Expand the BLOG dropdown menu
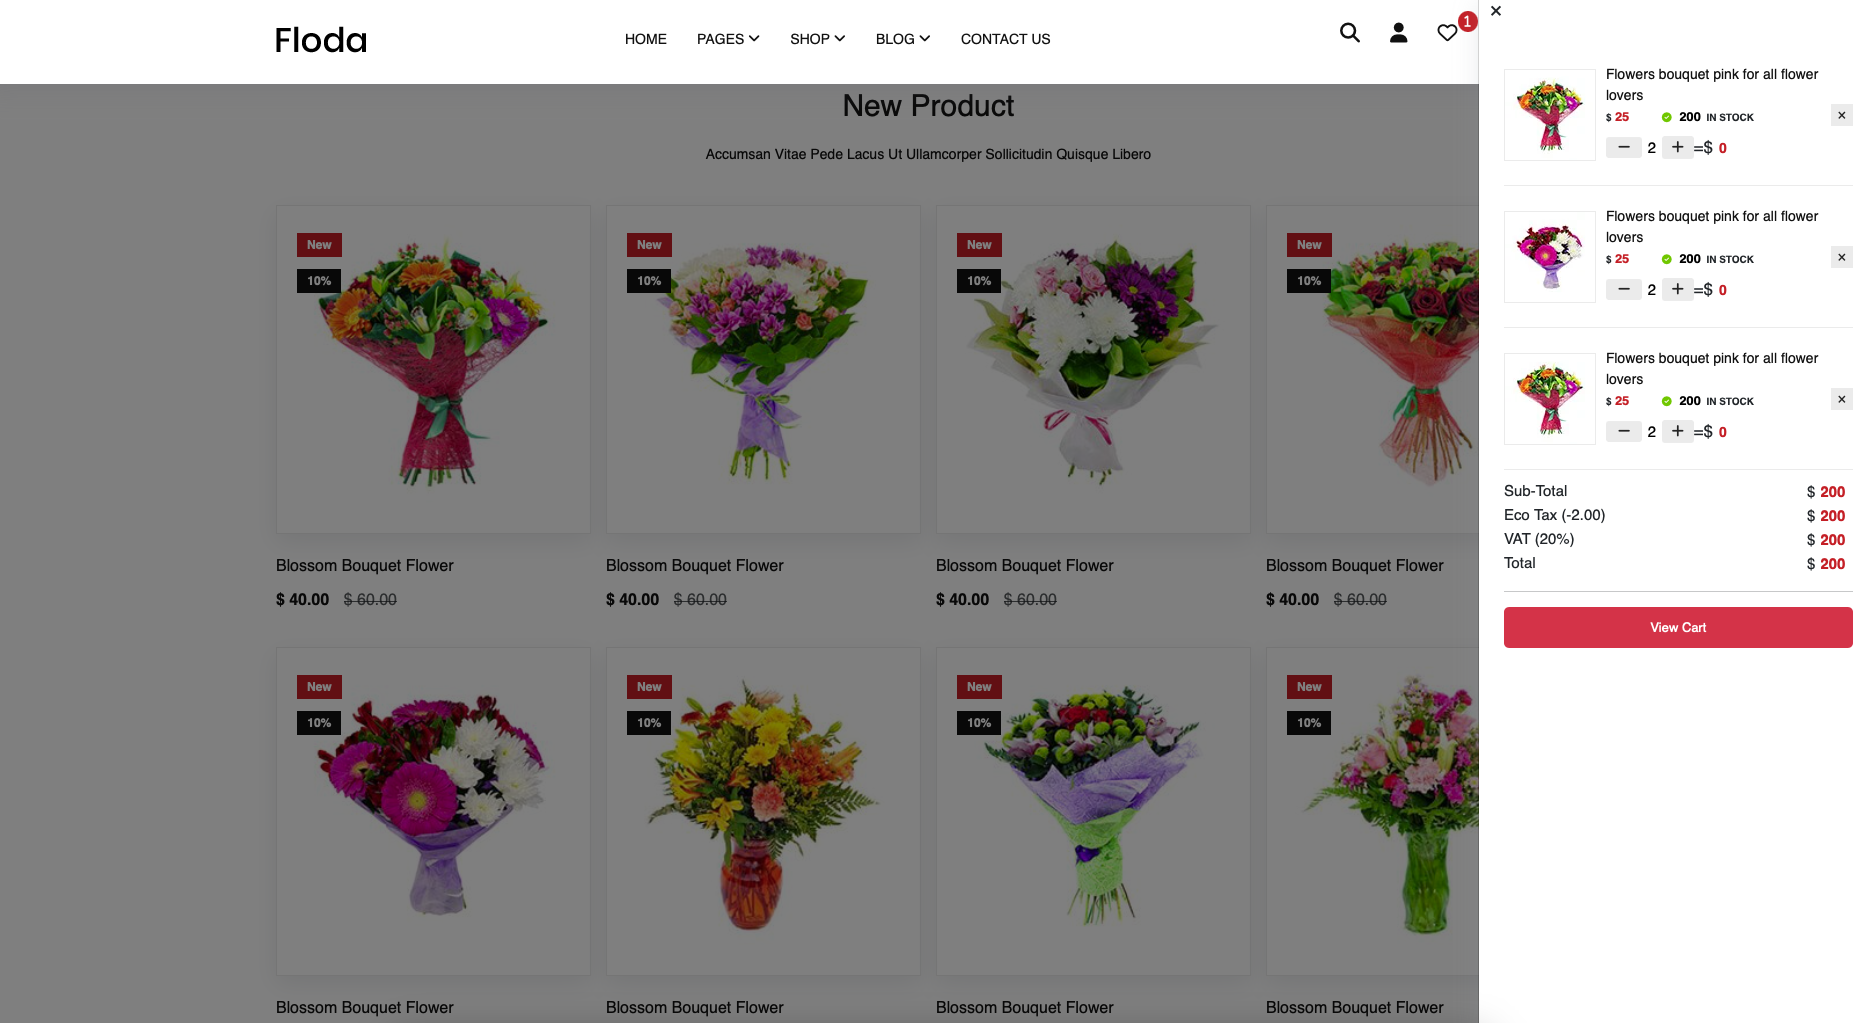This screenshot has width=1874, height=1023. coord(901,39)
